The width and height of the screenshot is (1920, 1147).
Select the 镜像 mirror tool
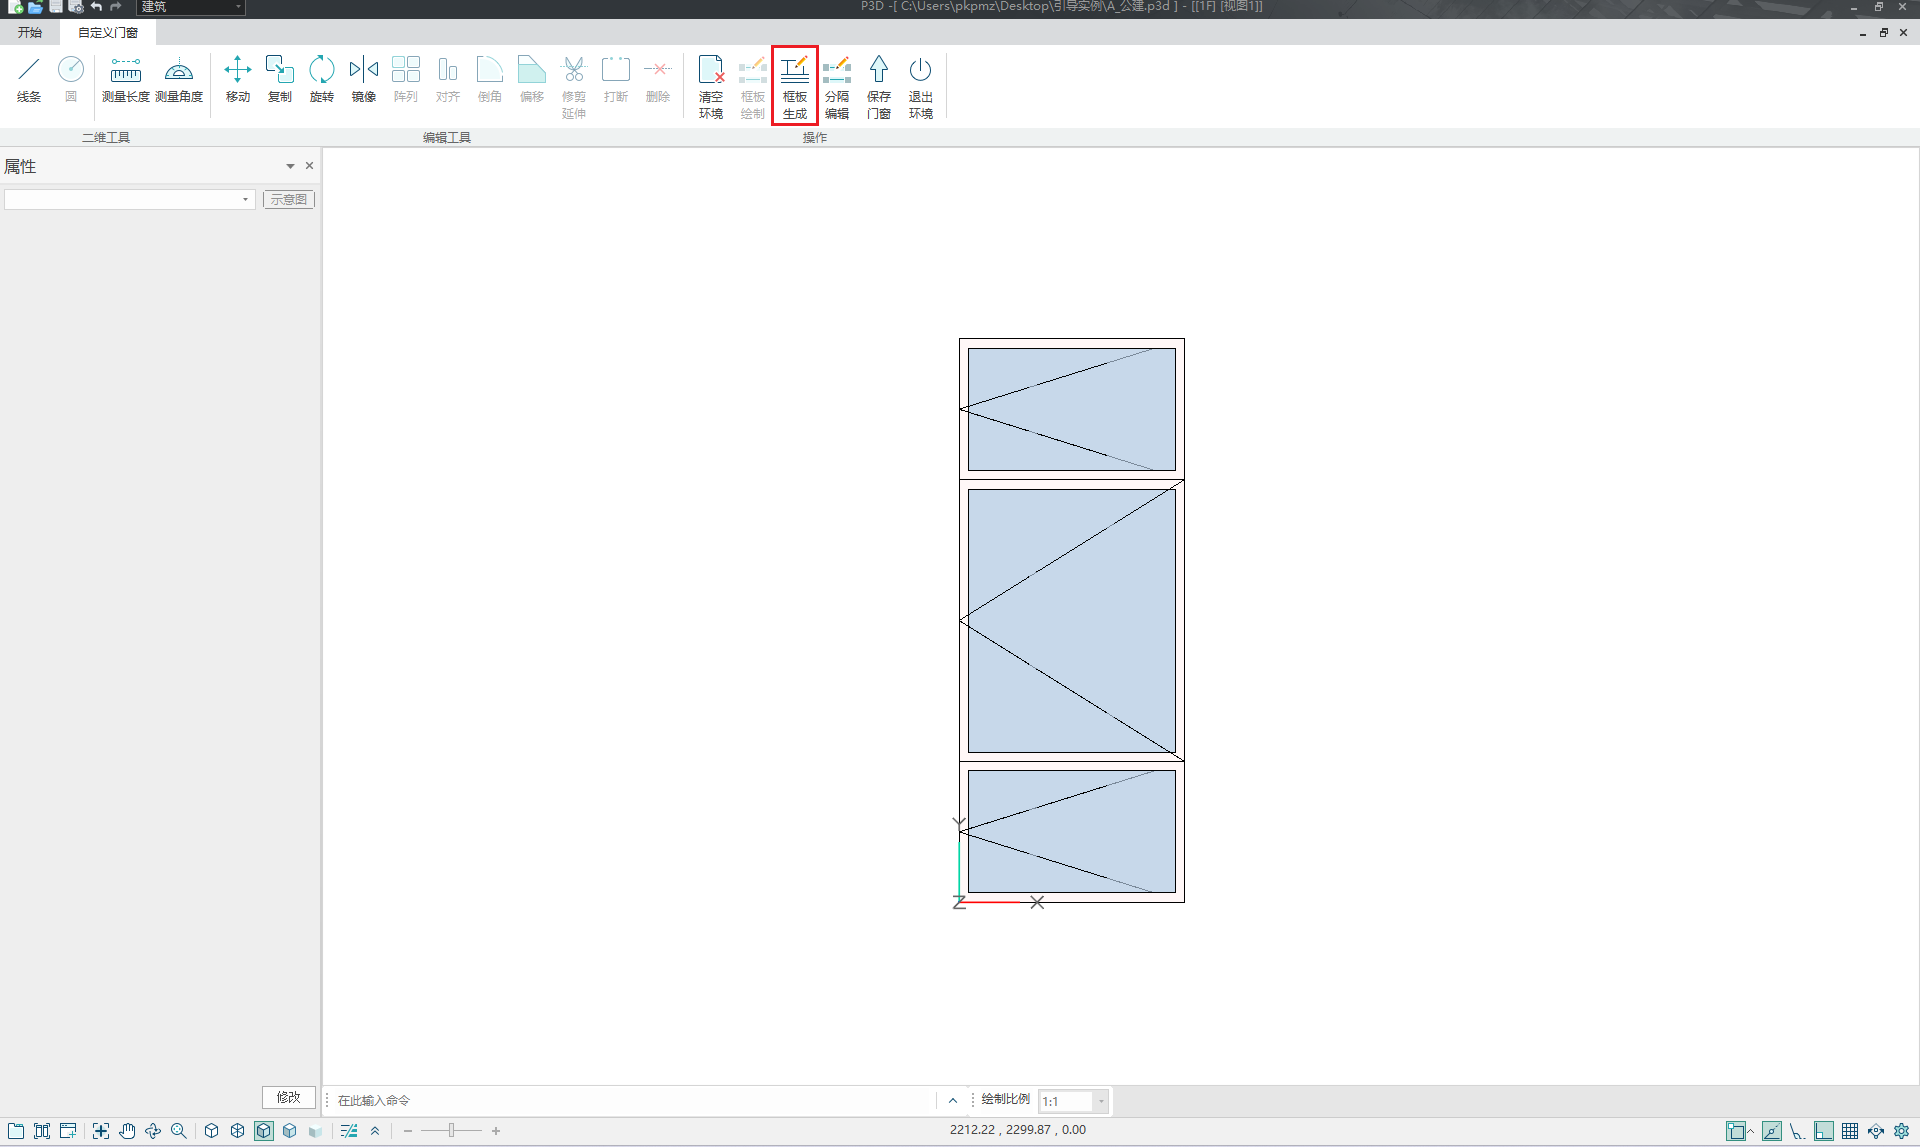(x=364, y=80)
